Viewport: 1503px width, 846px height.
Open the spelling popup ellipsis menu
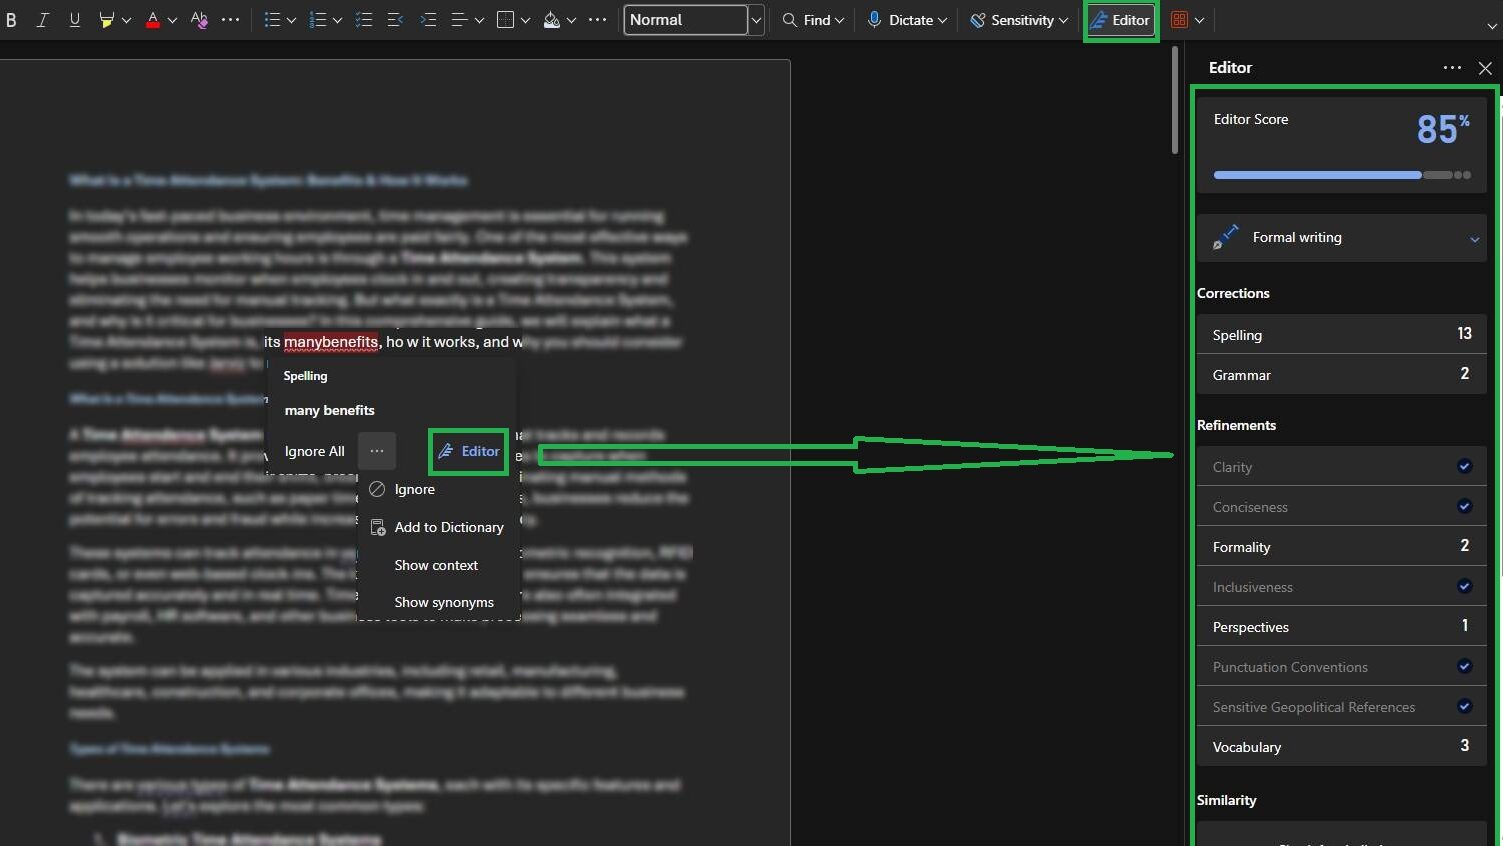[x=377, y=452]
